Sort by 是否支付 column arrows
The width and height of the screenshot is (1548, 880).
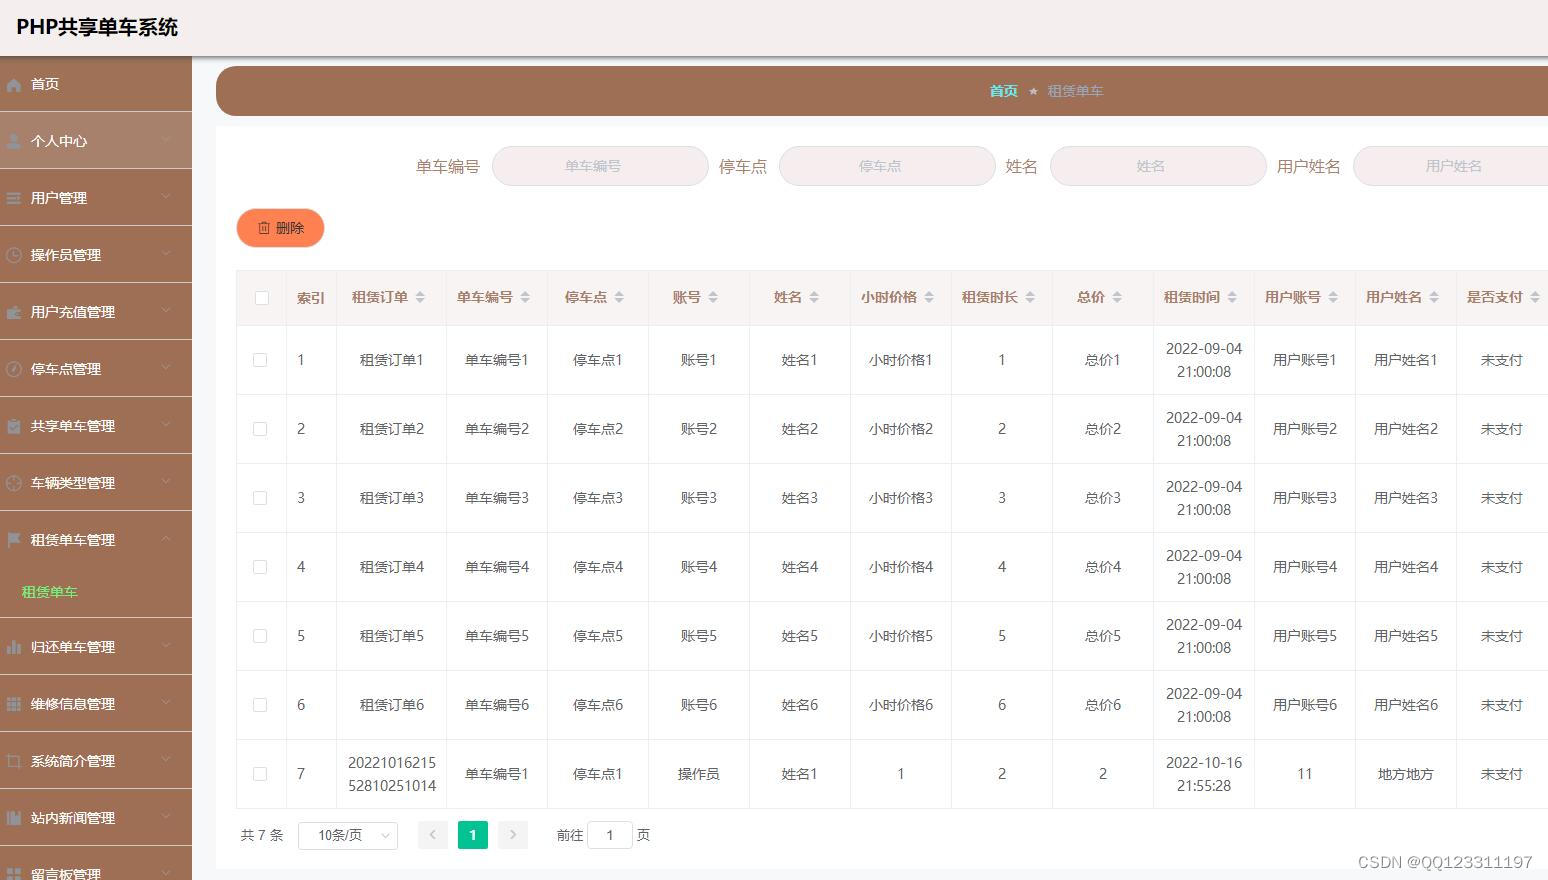(x=1535, y=297)
